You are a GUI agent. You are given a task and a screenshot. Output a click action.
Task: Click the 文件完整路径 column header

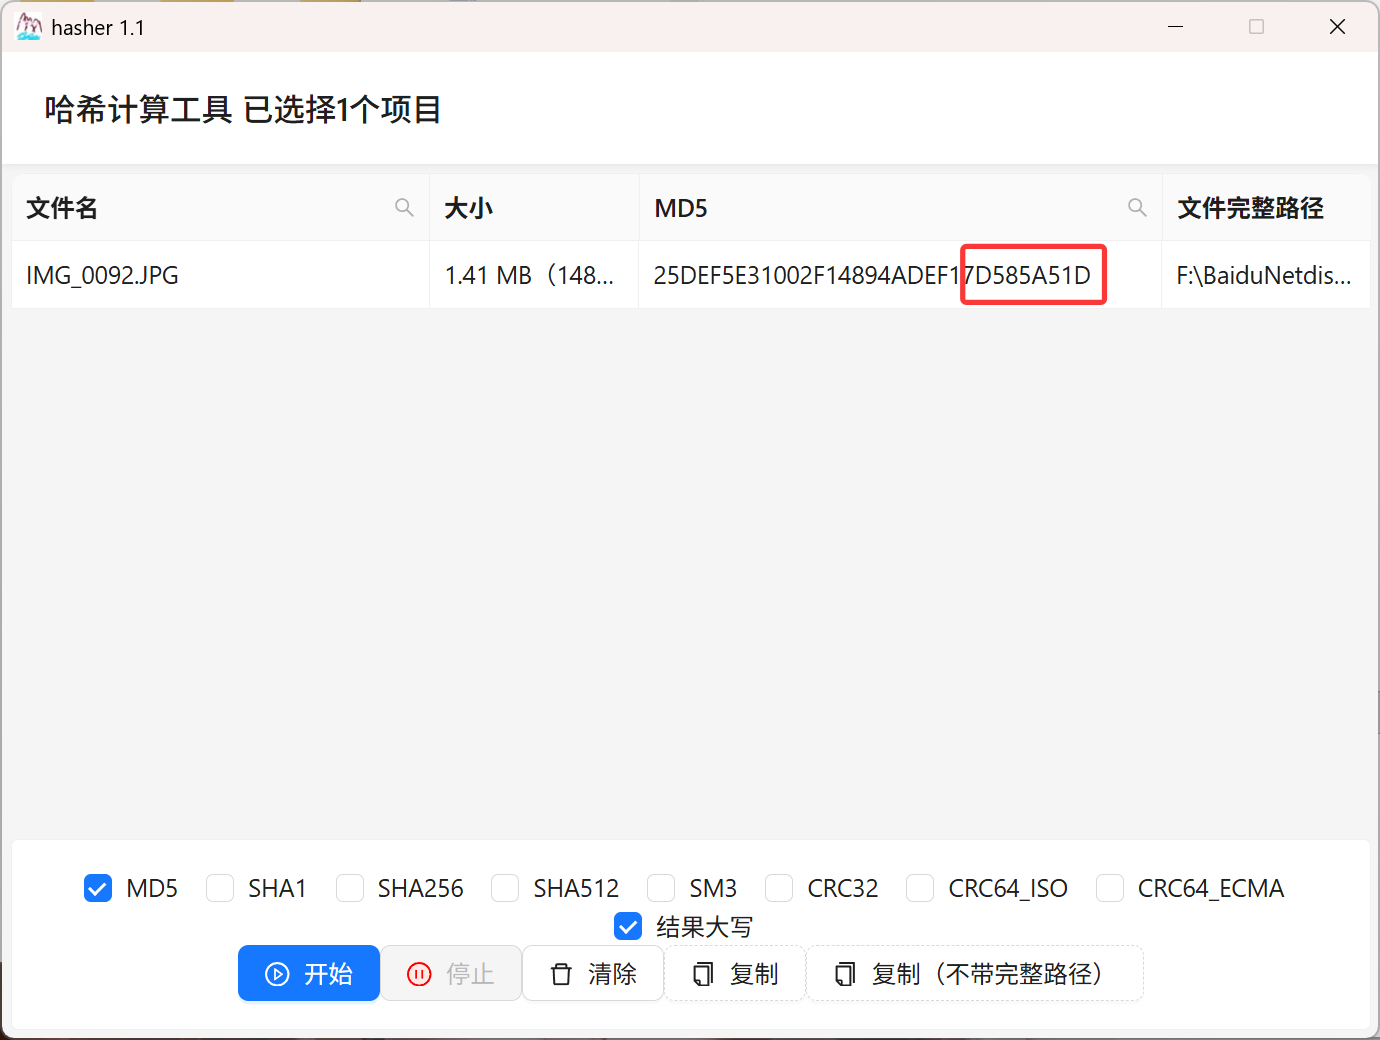[1266, 207]
